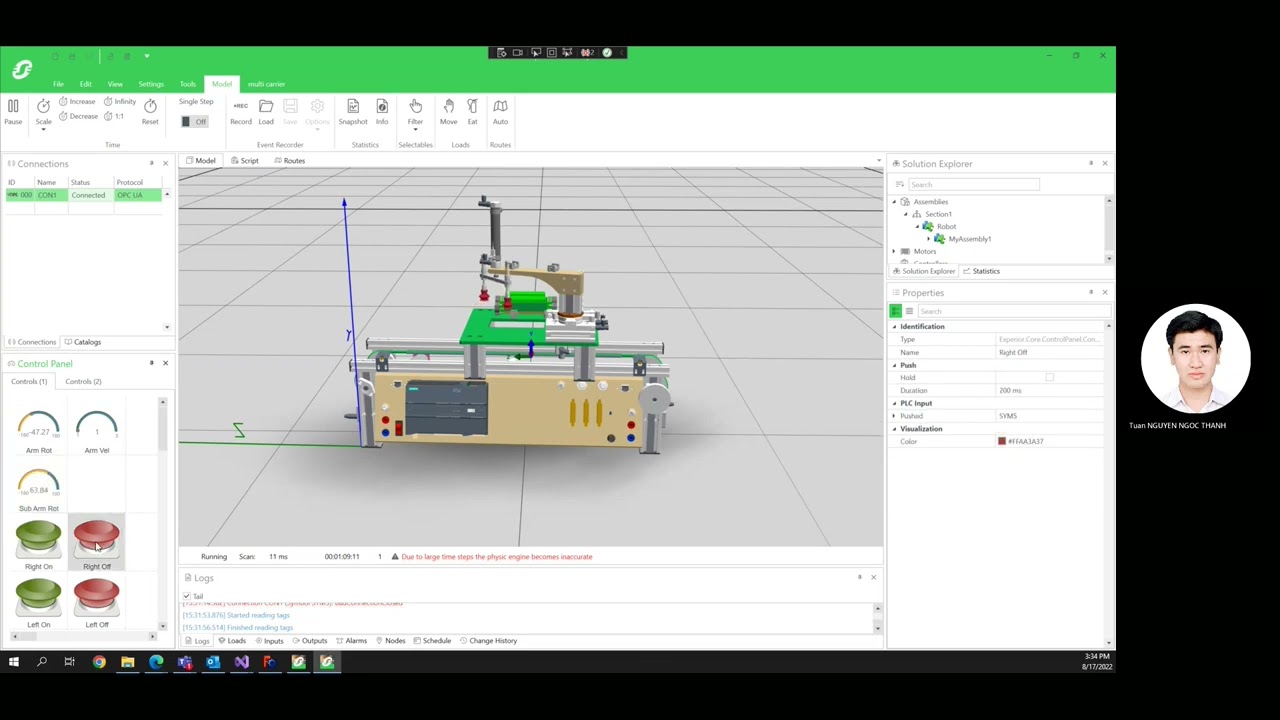Select the CON1 connection row
1280x720 pixels.
point(84,195)
